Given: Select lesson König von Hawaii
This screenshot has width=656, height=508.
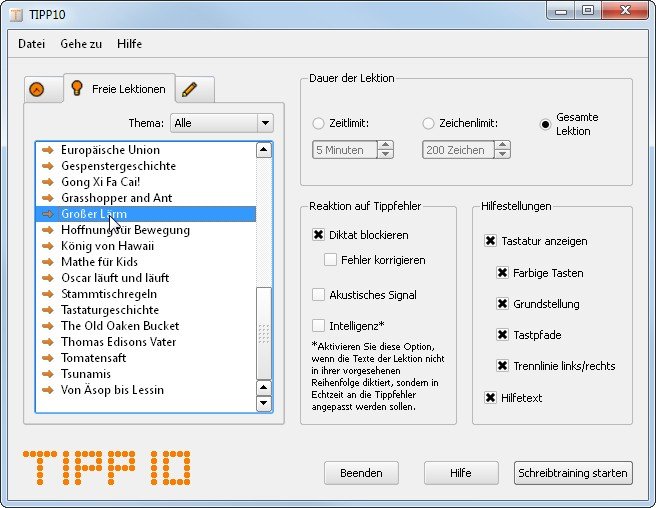Looking at the screenshot, I should tap(146, 246).
